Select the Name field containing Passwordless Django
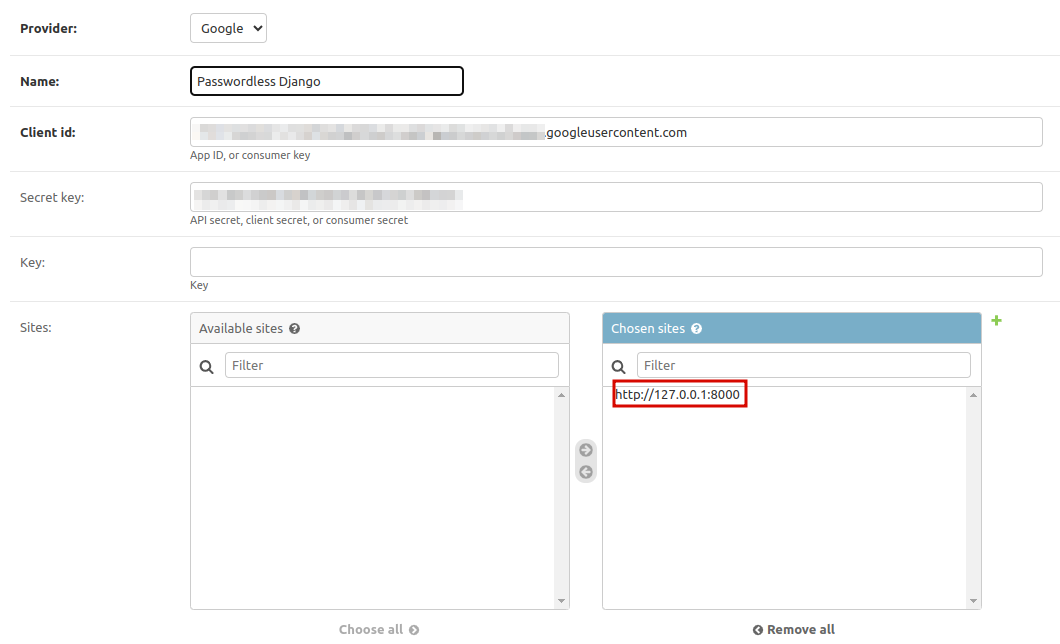 pyautogui.click(x=326, y=81)
